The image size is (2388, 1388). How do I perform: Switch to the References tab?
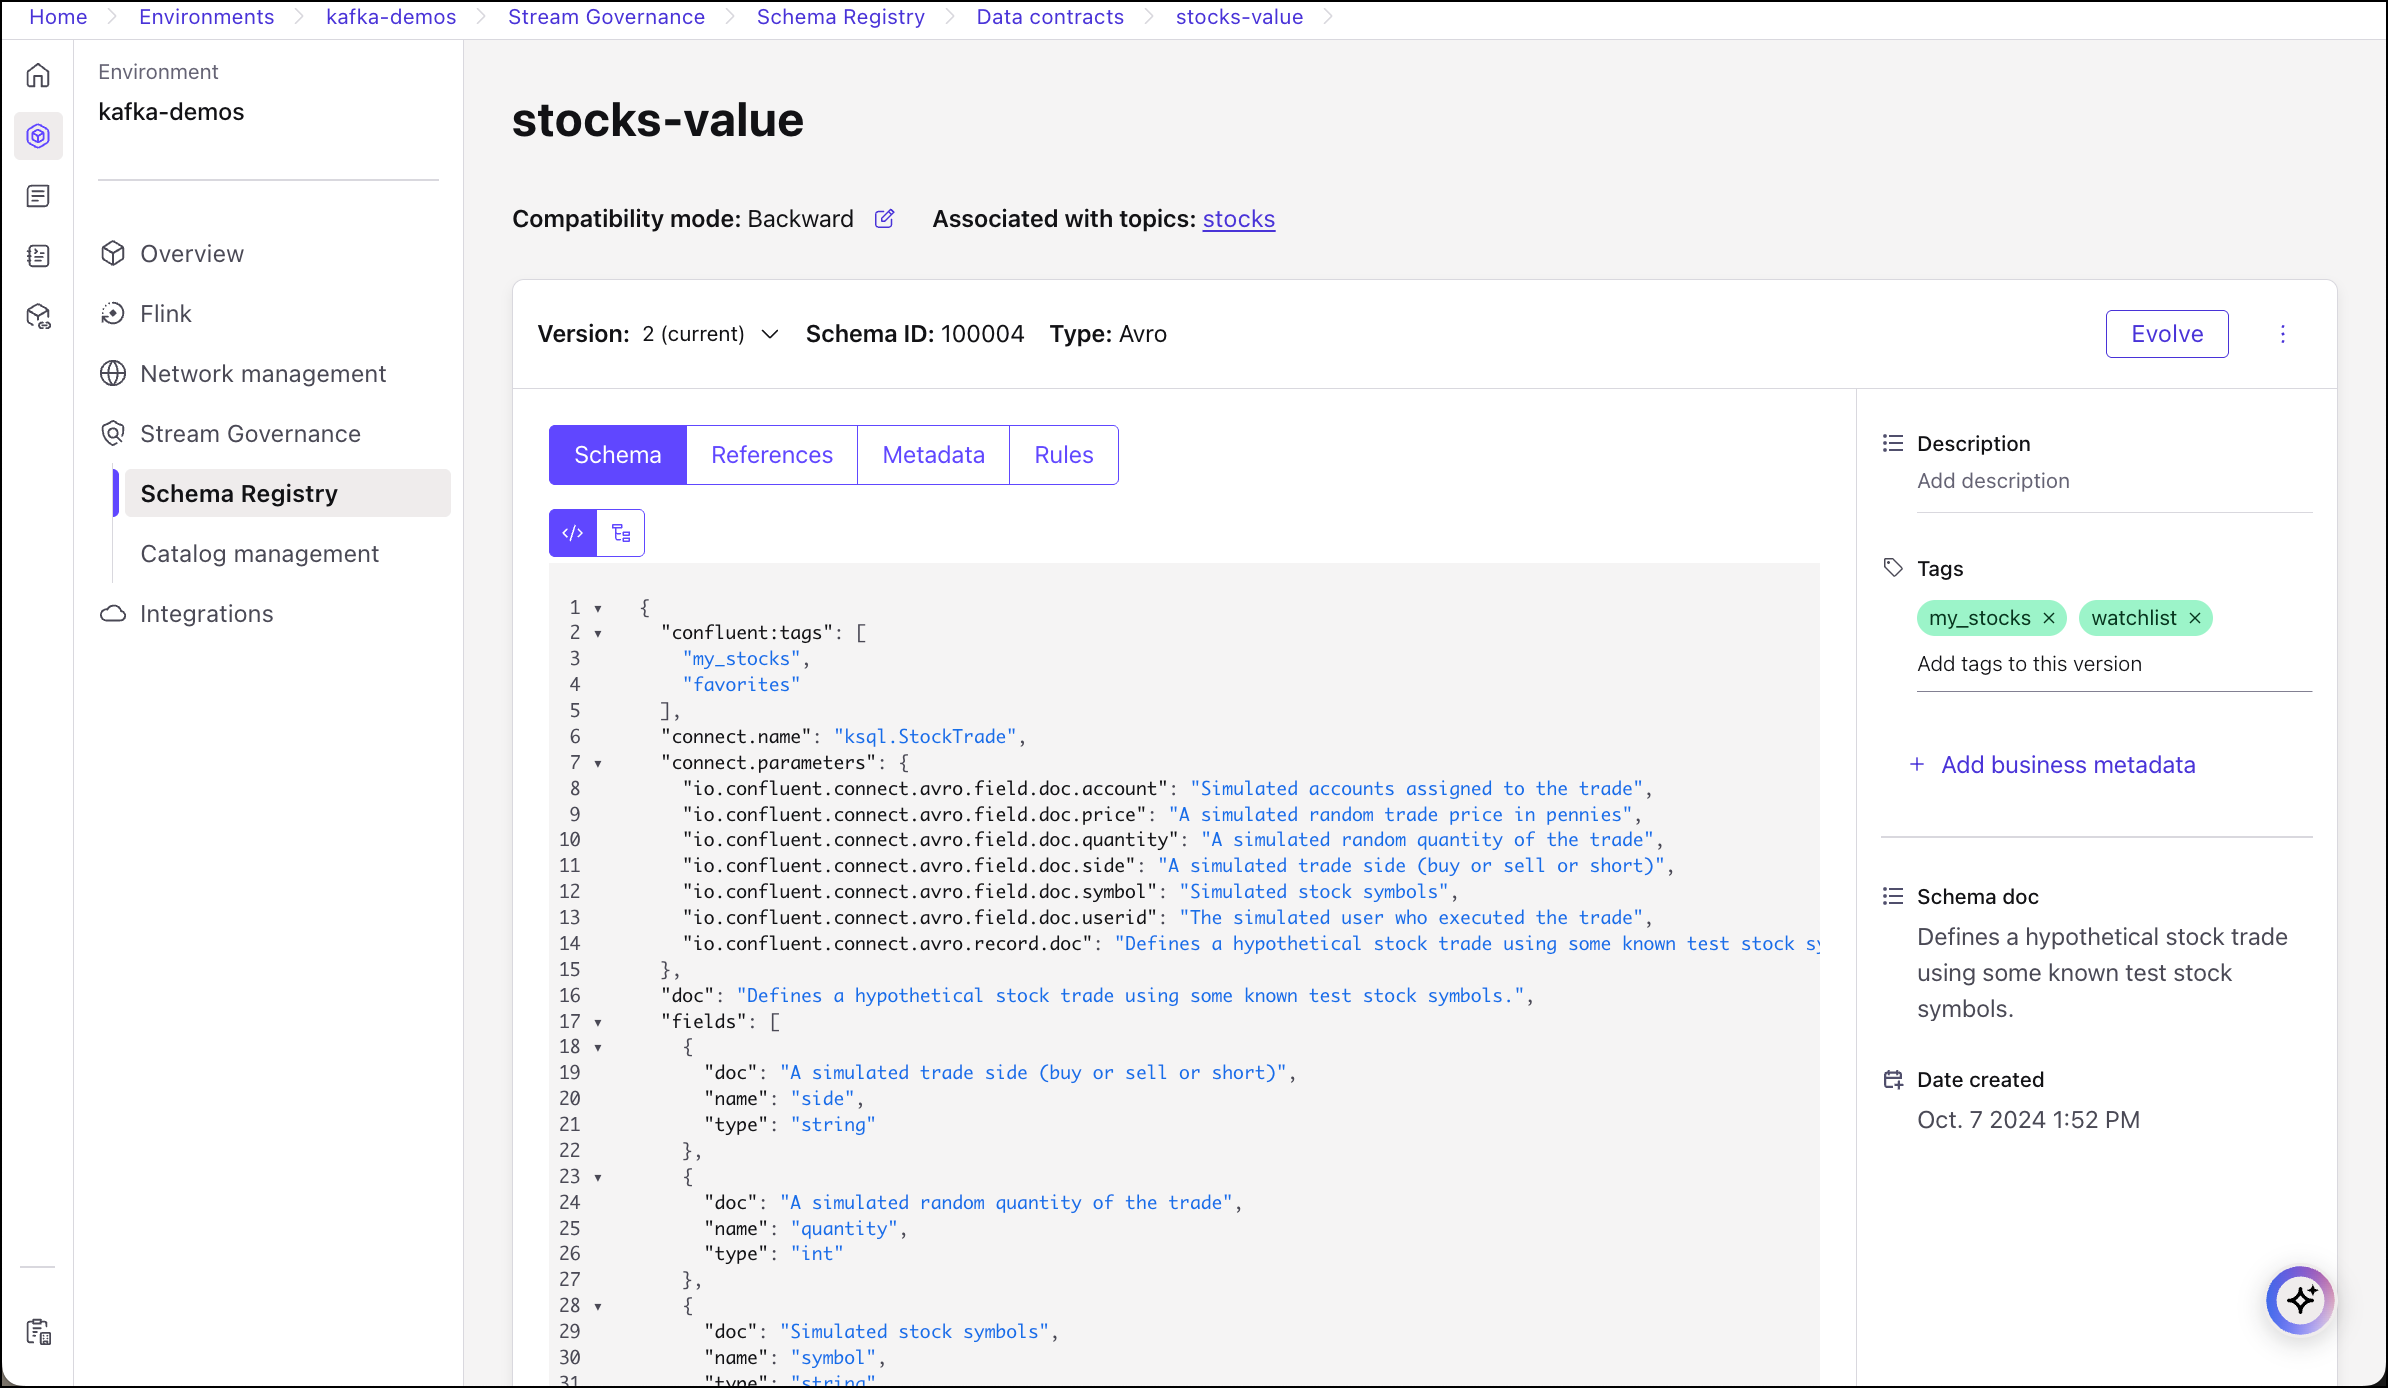pos(771,455)
